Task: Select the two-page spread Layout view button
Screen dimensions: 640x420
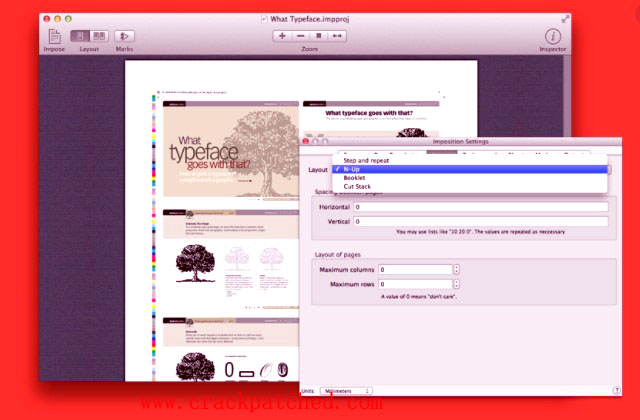Action: [x=99, y=36]
